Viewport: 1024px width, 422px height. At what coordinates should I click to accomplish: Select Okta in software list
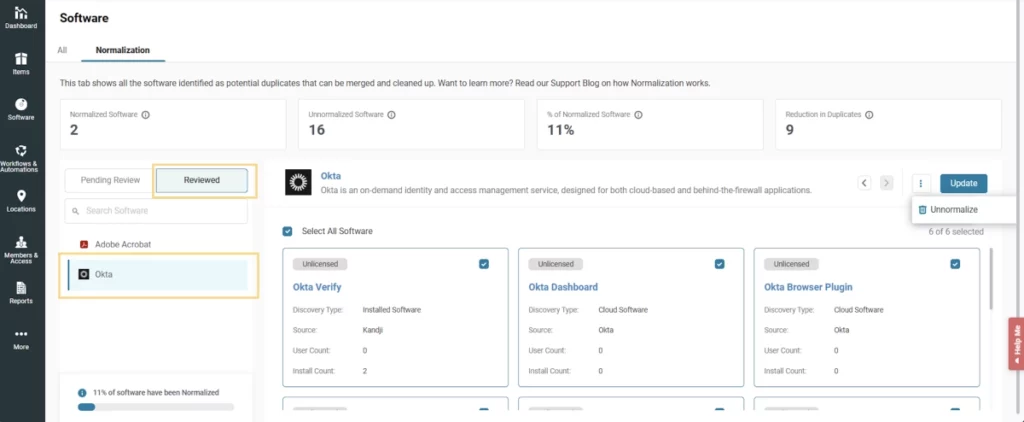point(157,274)
